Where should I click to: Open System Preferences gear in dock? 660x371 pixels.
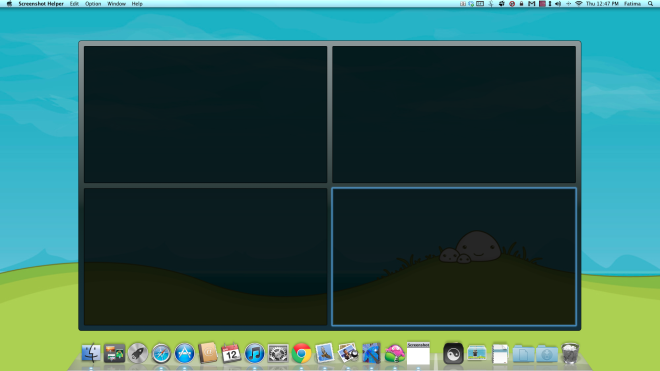pos(278,353)
